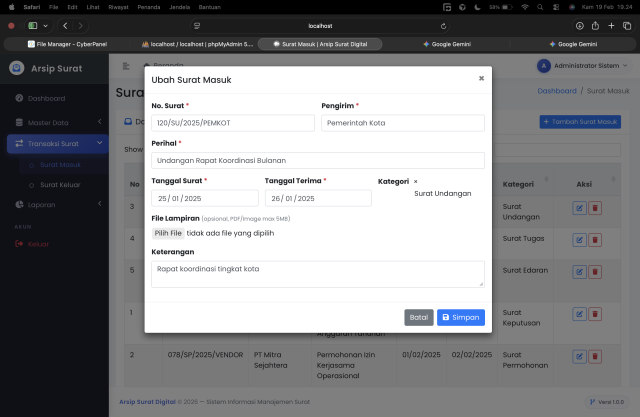Close the Ubah Surat Masuk dialog
Viewport: 640px width, 417px height.
481,78
